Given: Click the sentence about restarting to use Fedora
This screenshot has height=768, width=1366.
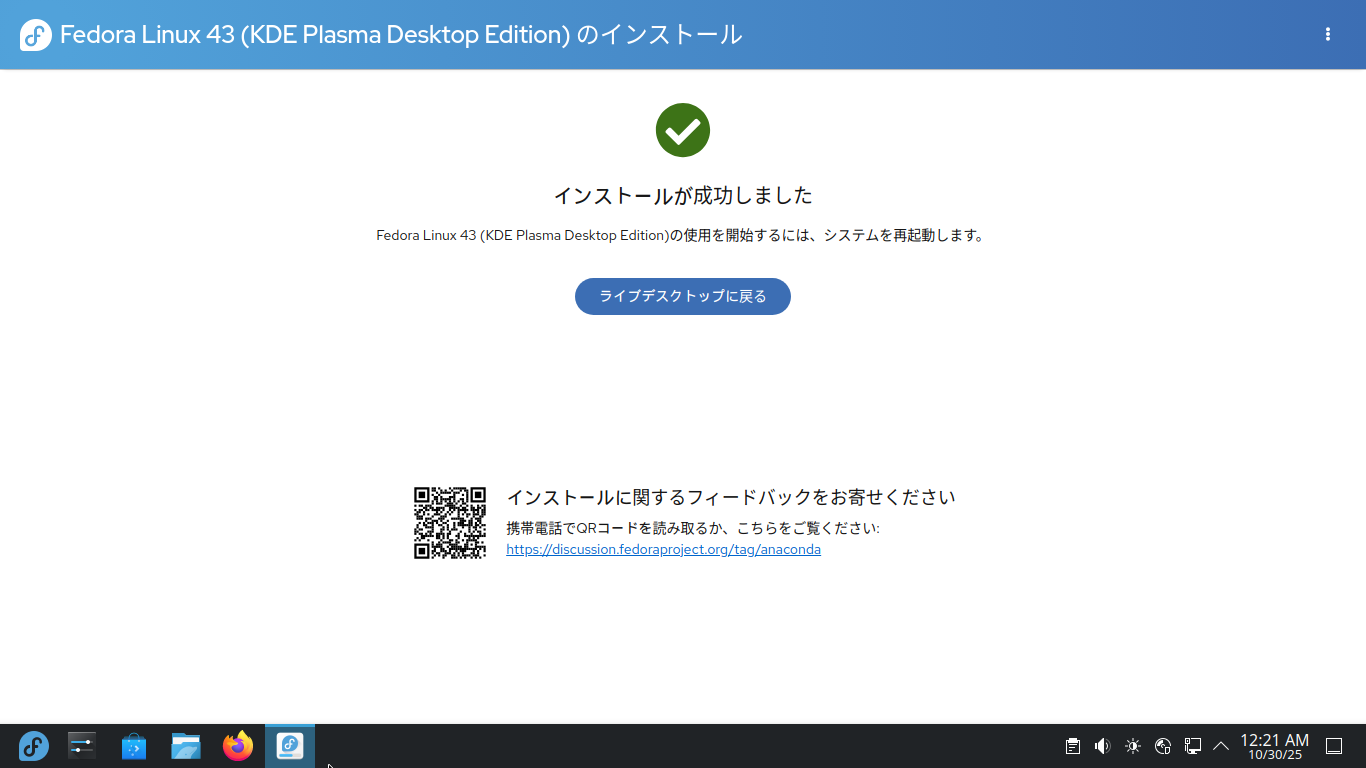Looking at the screenshot, I should click(681, 236).
